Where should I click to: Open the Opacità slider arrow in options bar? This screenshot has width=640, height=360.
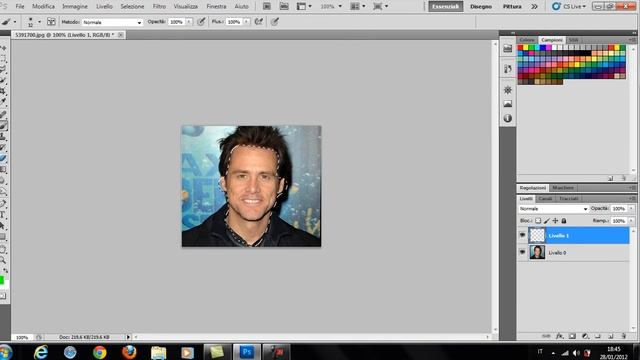tap(189, 22)
